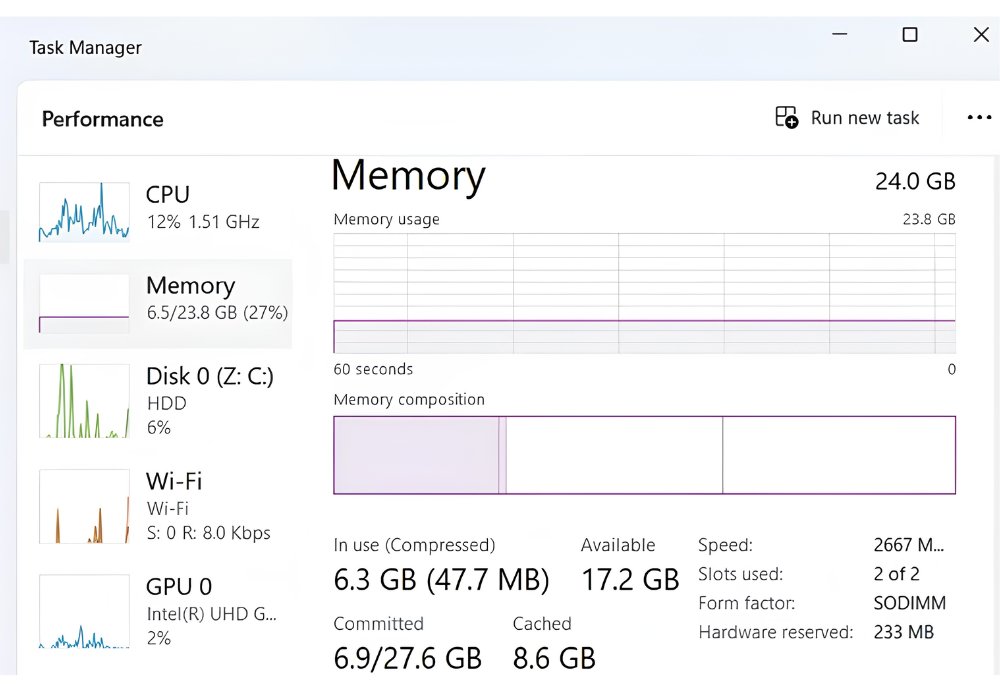Image resolution: width=1000 pixels, height=700 pixels.
Task: Open the CPU performance entry
Action: pyautogui.click(x=158, y=211)
